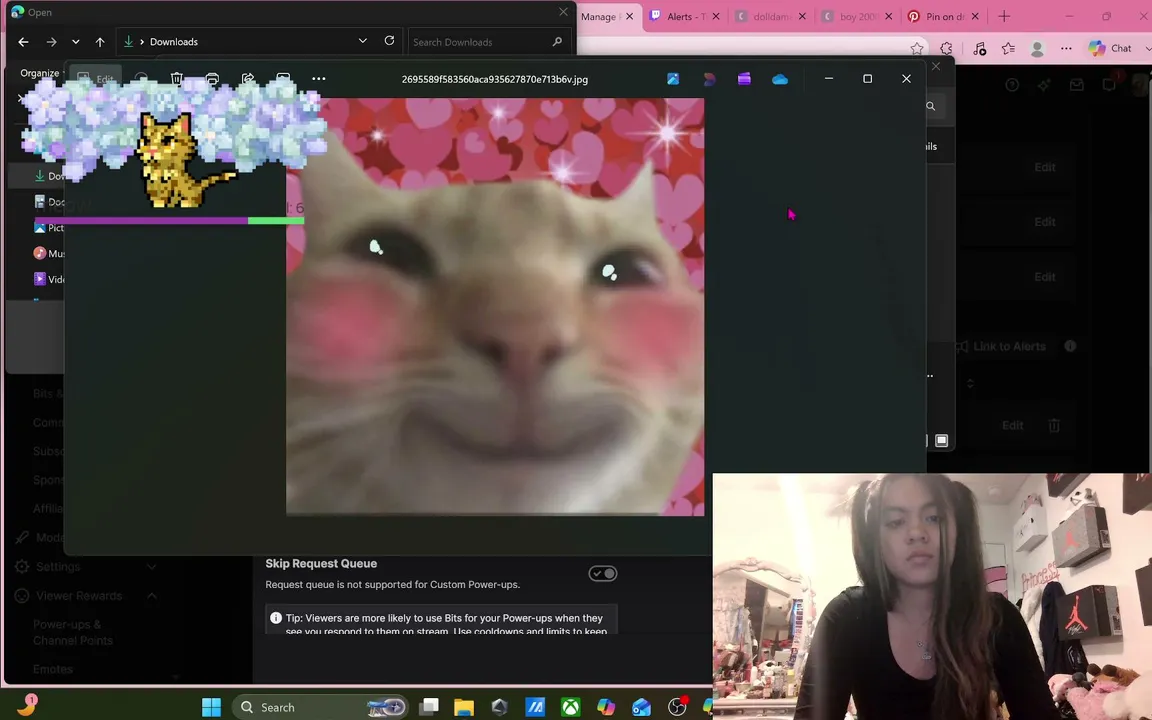Image resolution: width=1152 pixels, height=720 pixels.
Task: Delete the image with the trash icon
Action: (177, 79)
